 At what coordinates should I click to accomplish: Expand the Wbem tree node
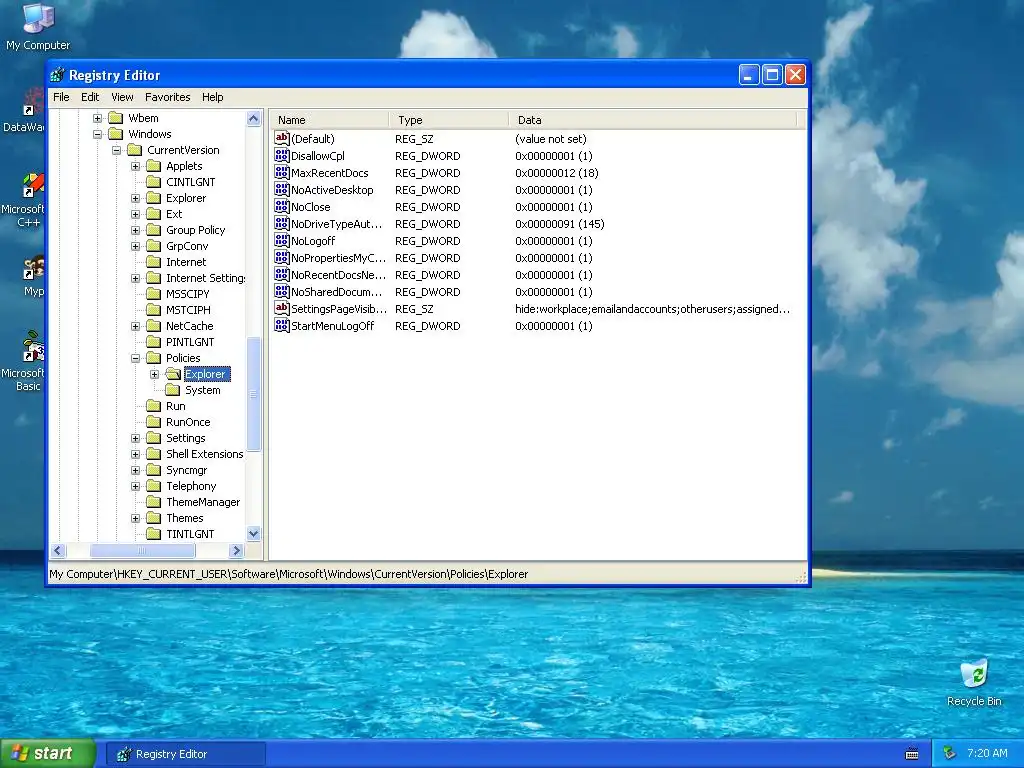97,118
